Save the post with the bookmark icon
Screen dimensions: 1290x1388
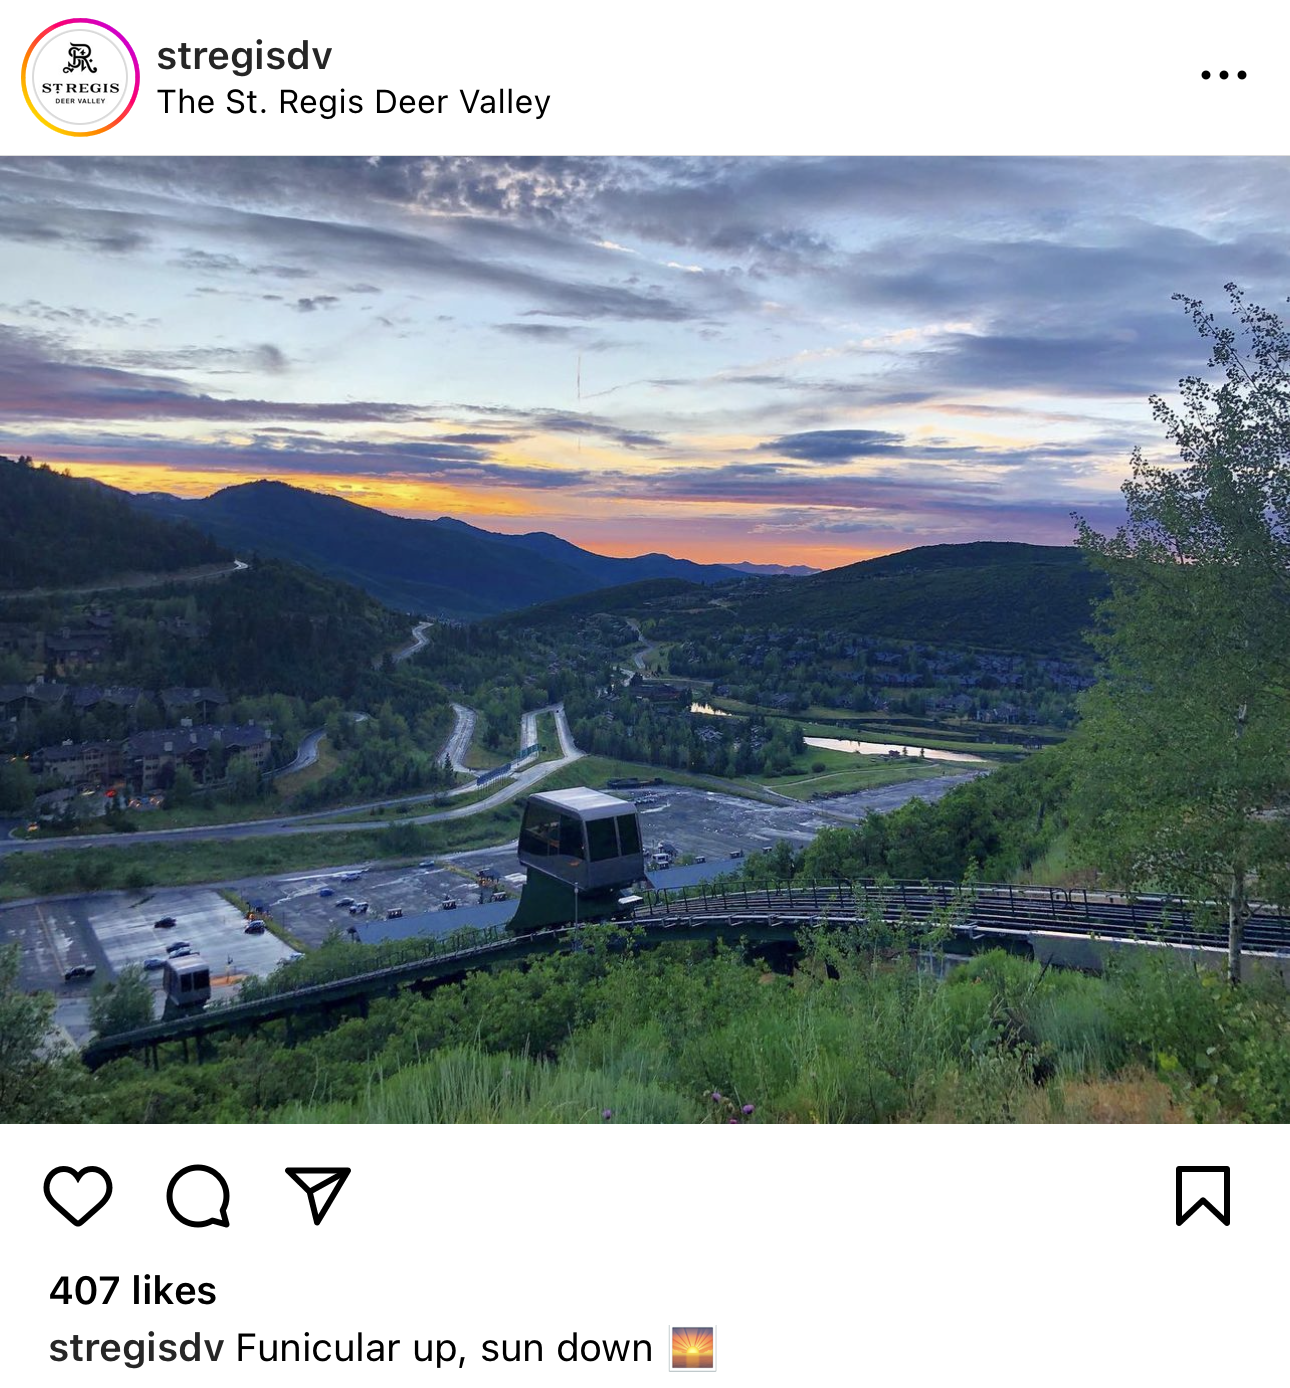1203,1195
